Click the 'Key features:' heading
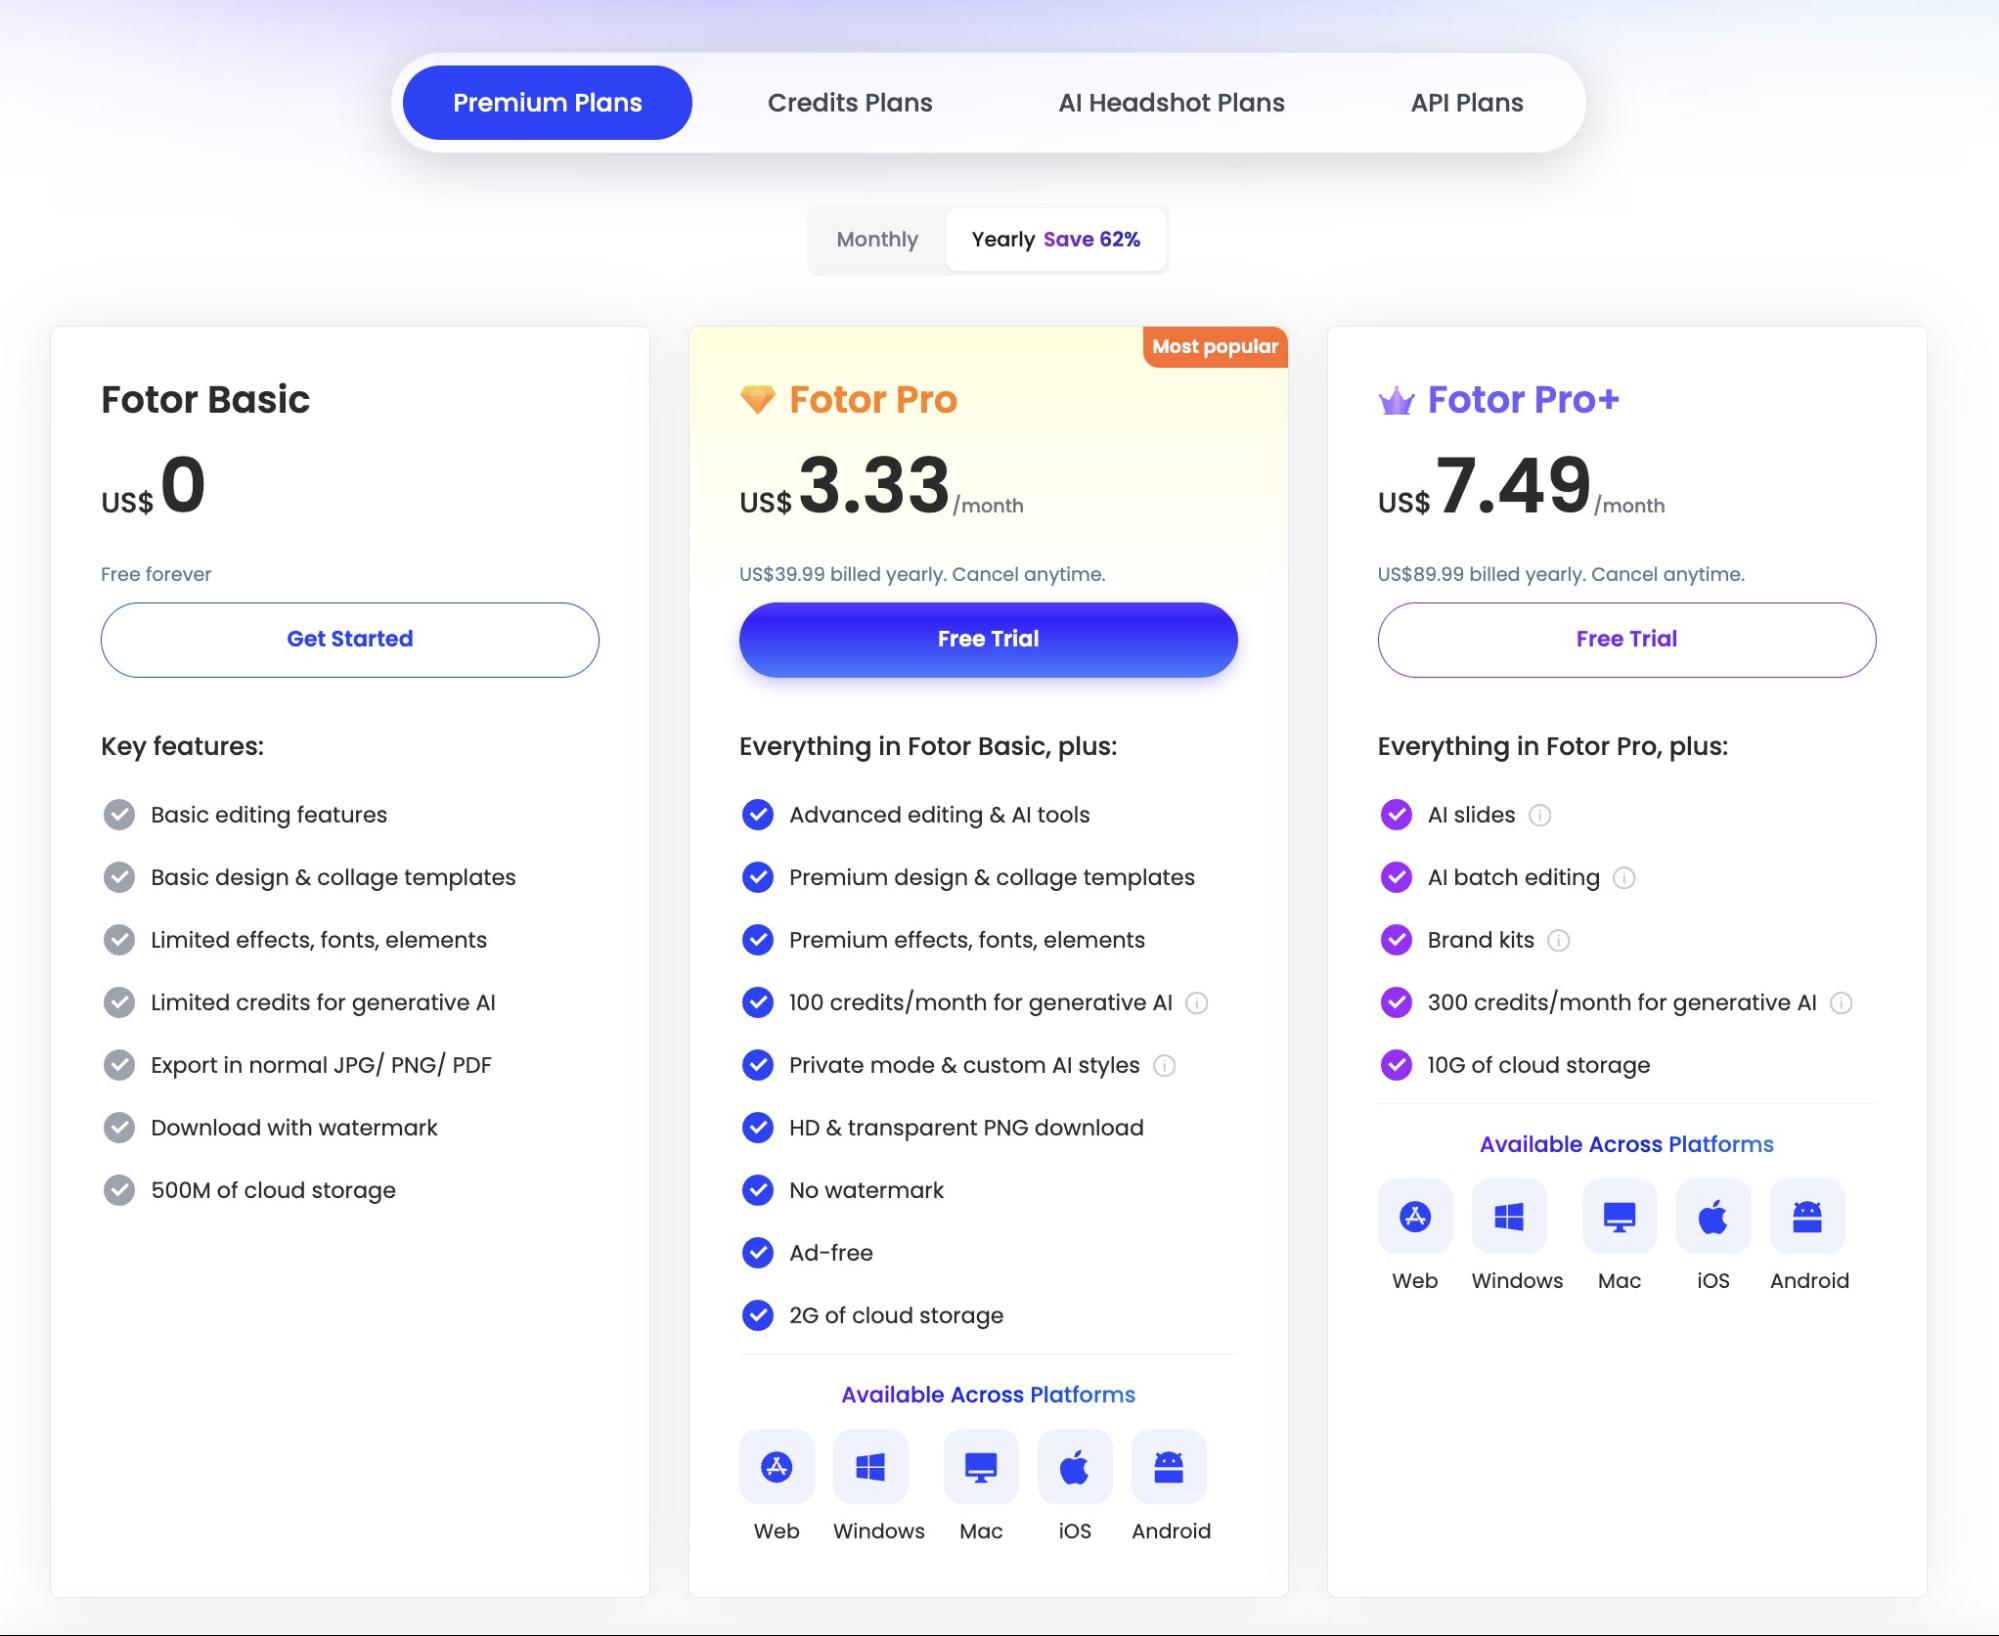The image size is (1999, 1636). (182, 746)
